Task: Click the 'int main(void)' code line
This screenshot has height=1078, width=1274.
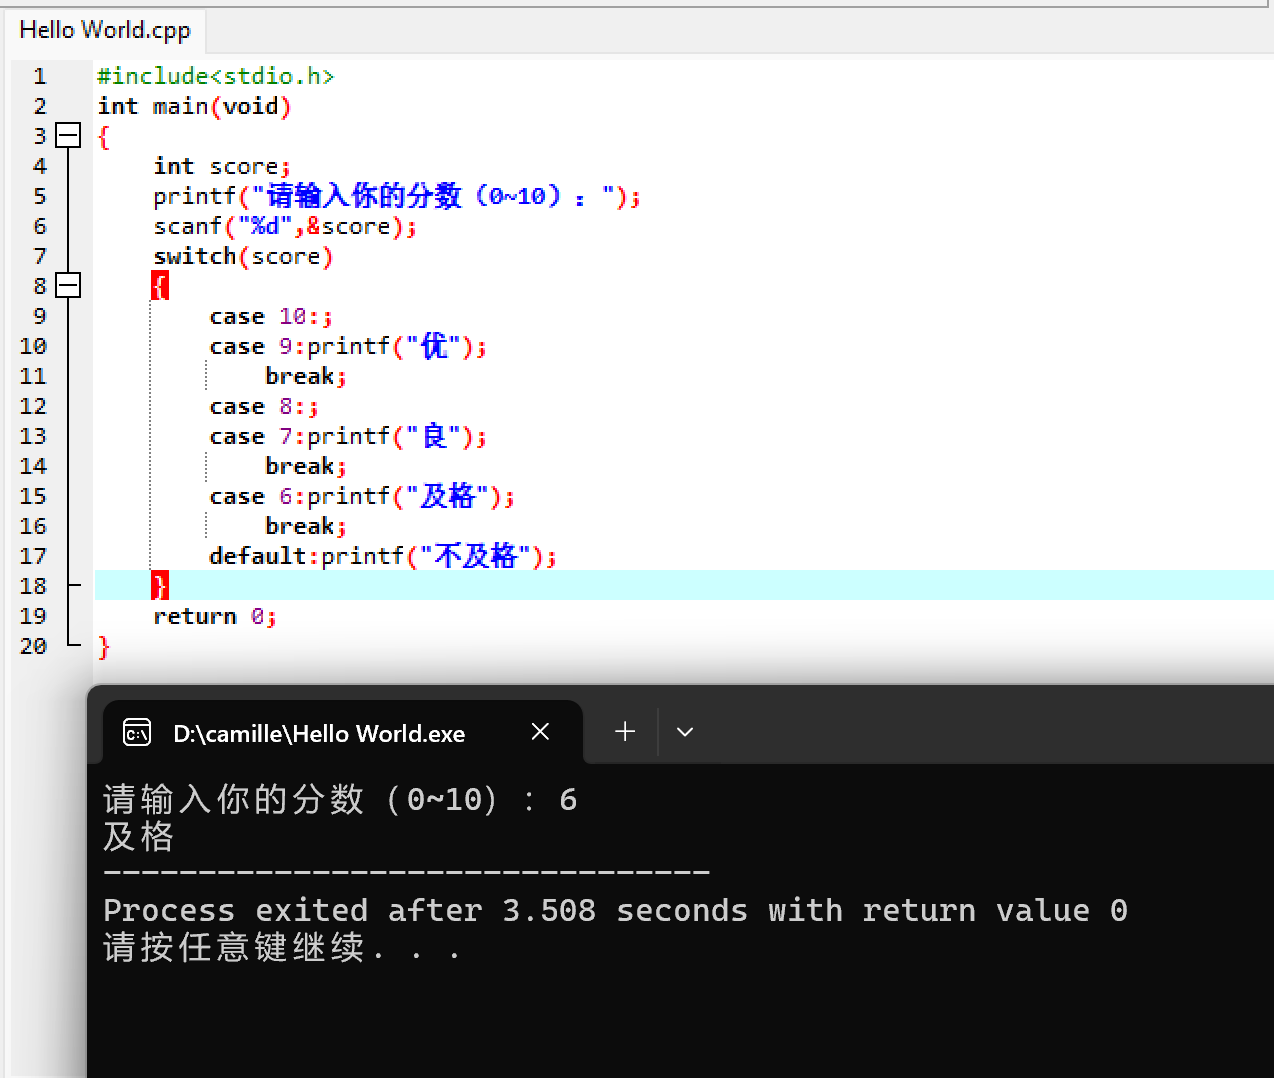Action: (194, 106)
